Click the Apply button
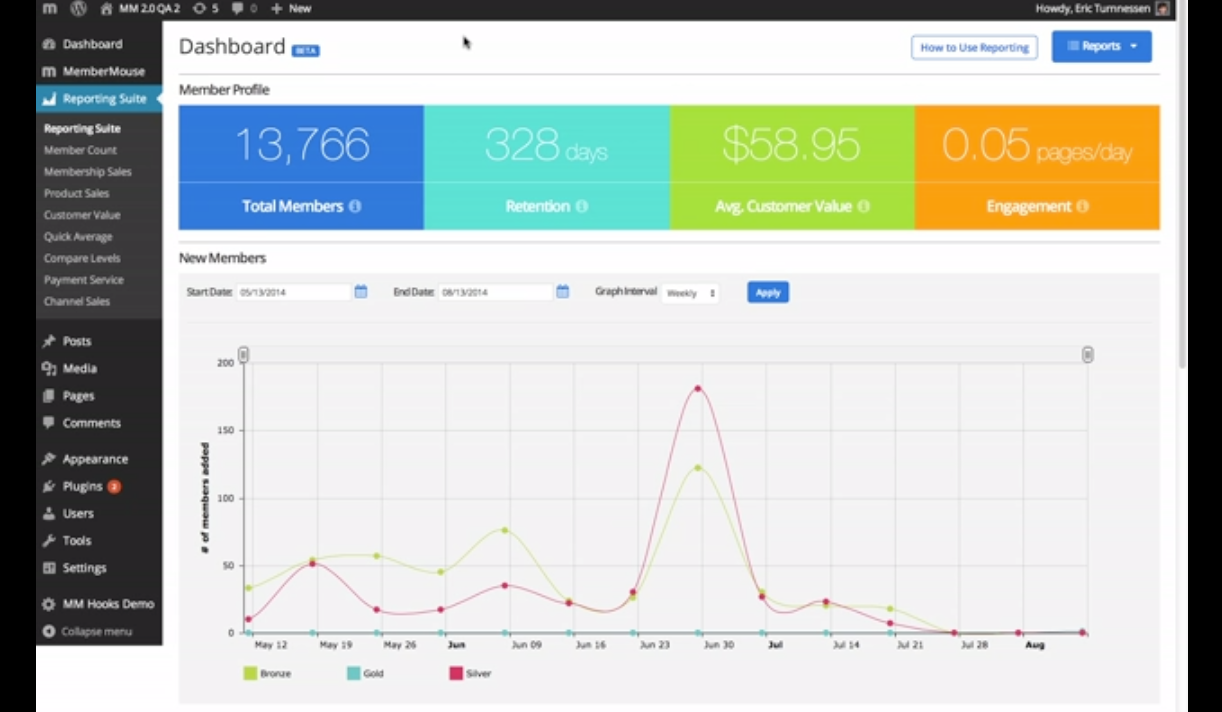Image resolution: width=1222 pixels, height=712 pixels. (767, 293)
